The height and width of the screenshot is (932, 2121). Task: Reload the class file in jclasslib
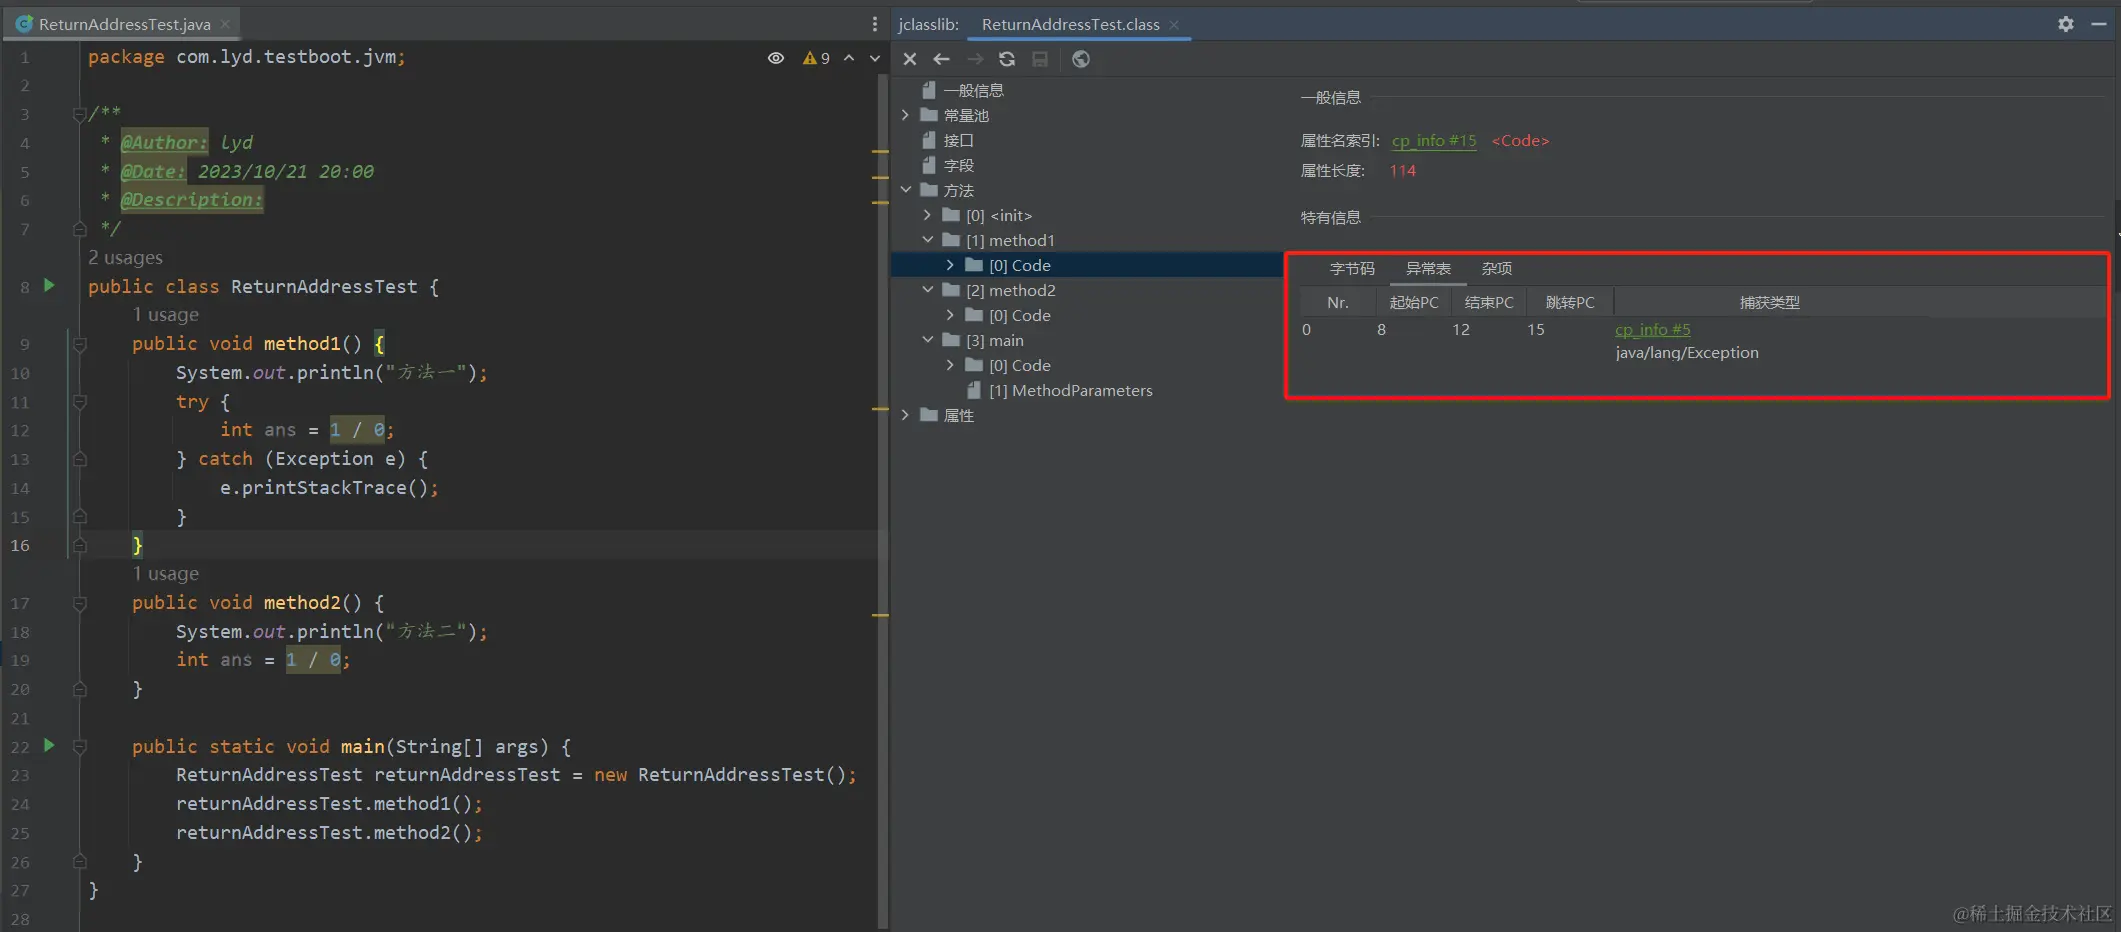point(1007,59)
